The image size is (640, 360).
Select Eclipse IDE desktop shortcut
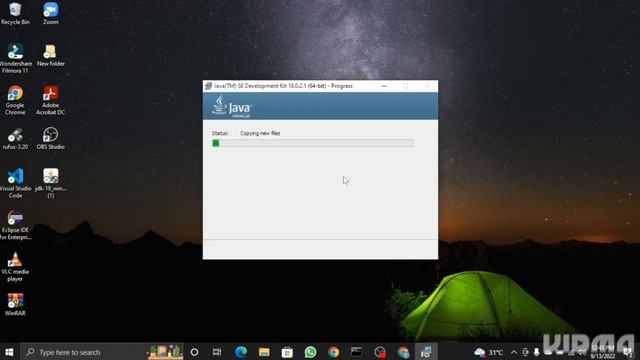tap(15, 225)
